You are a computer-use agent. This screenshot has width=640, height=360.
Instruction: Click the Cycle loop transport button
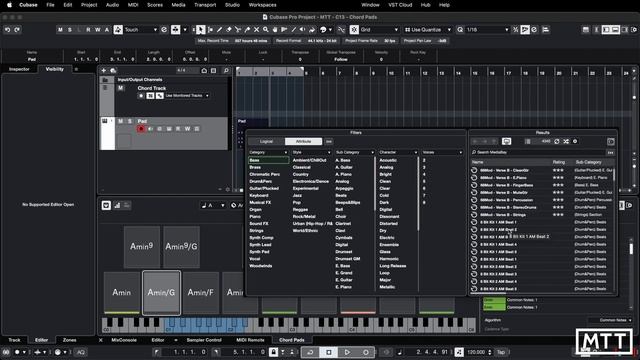[x=310, y=352]
